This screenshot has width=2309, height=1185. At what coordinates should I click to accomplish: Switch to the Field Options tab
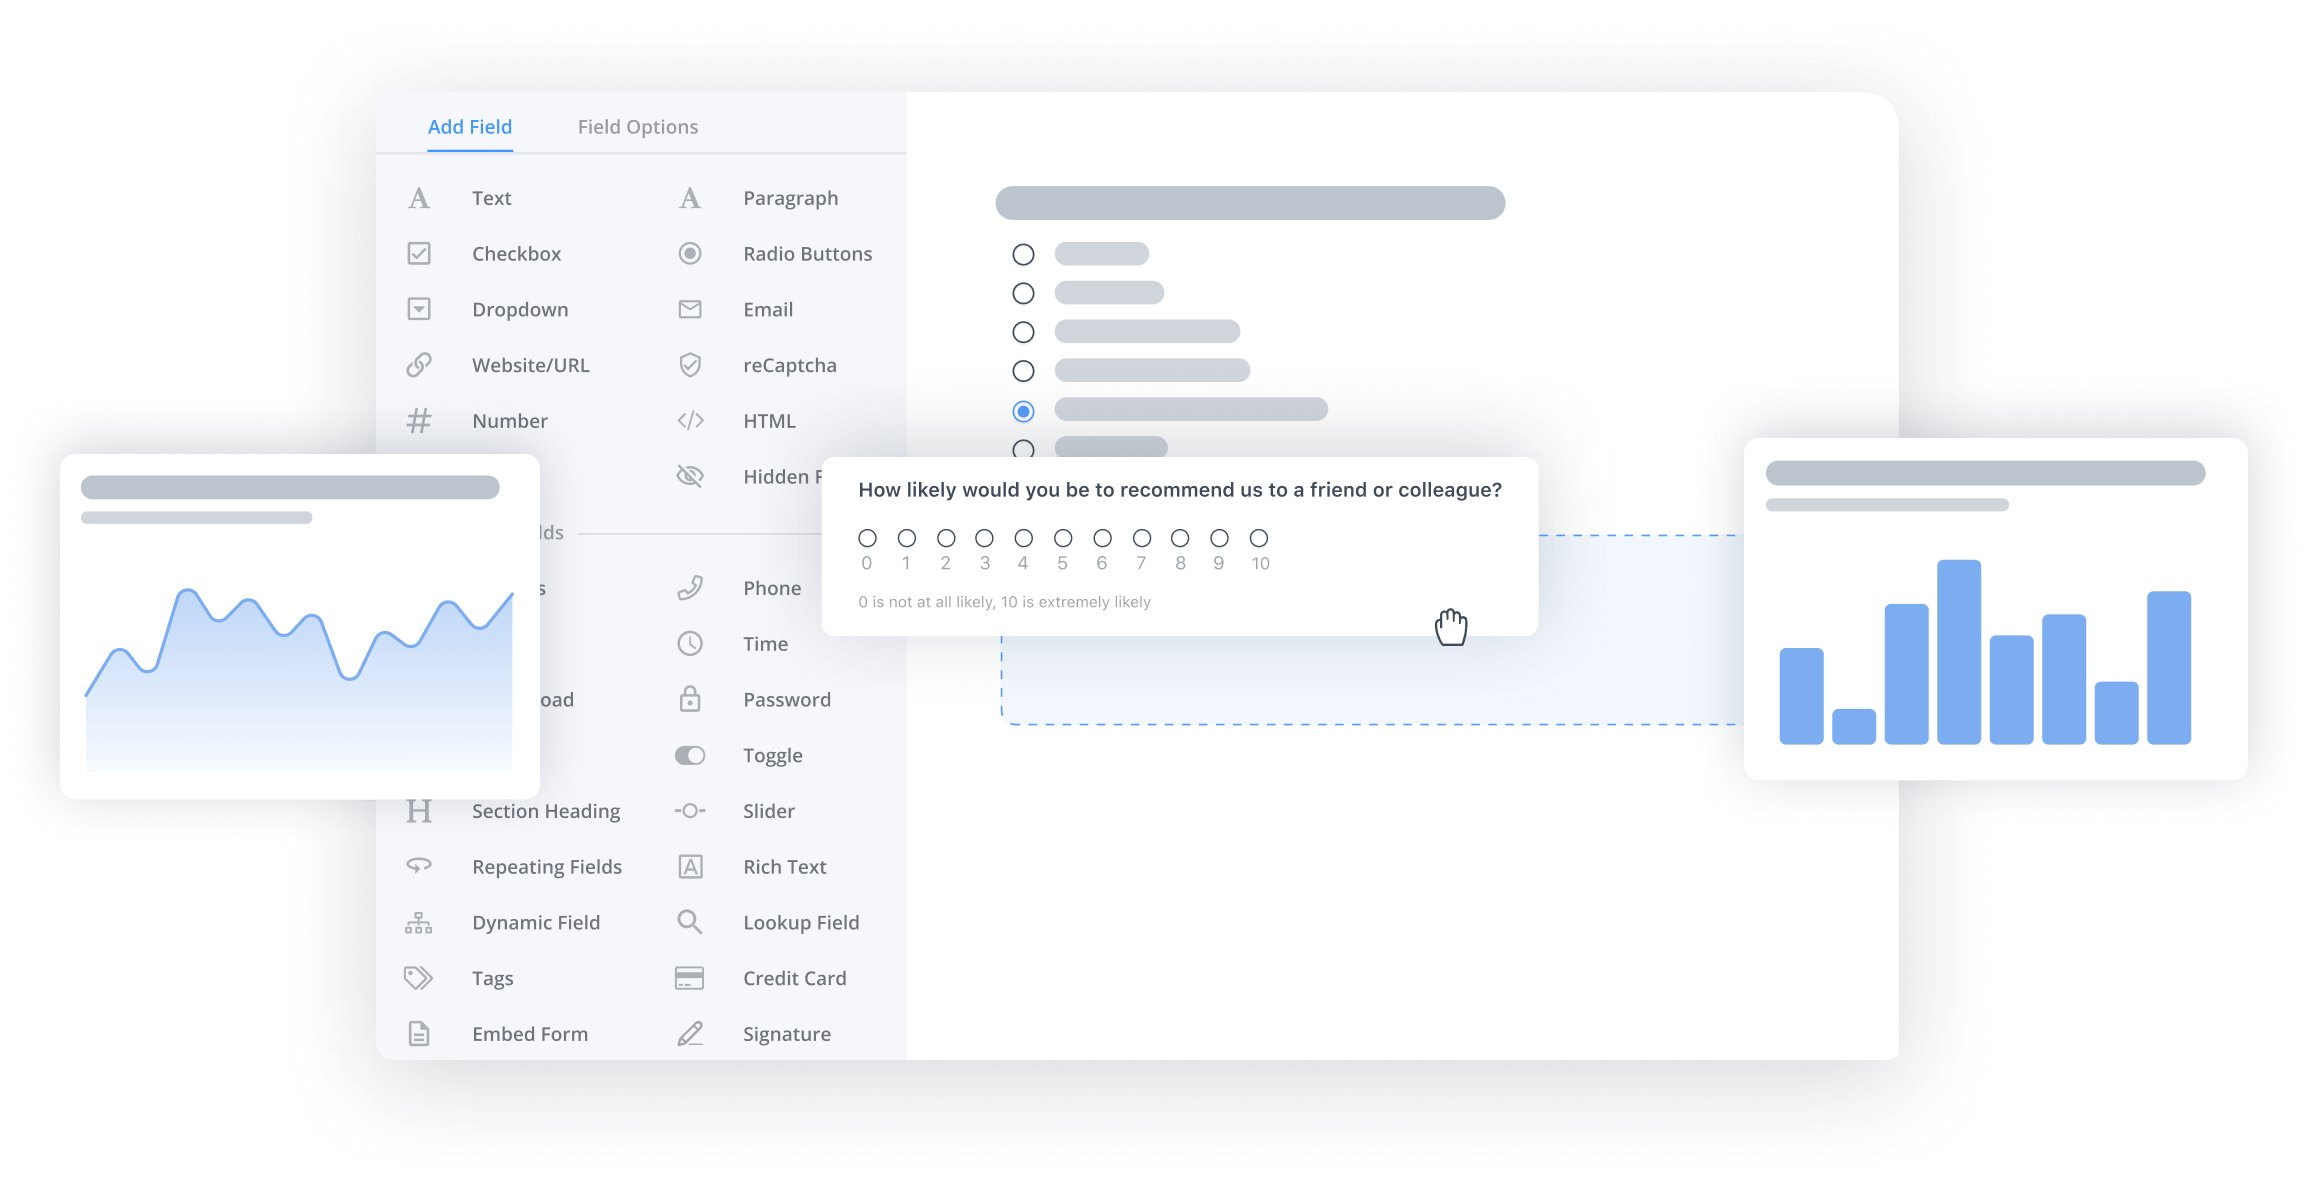pyautogui.click(x=637, y=126)
